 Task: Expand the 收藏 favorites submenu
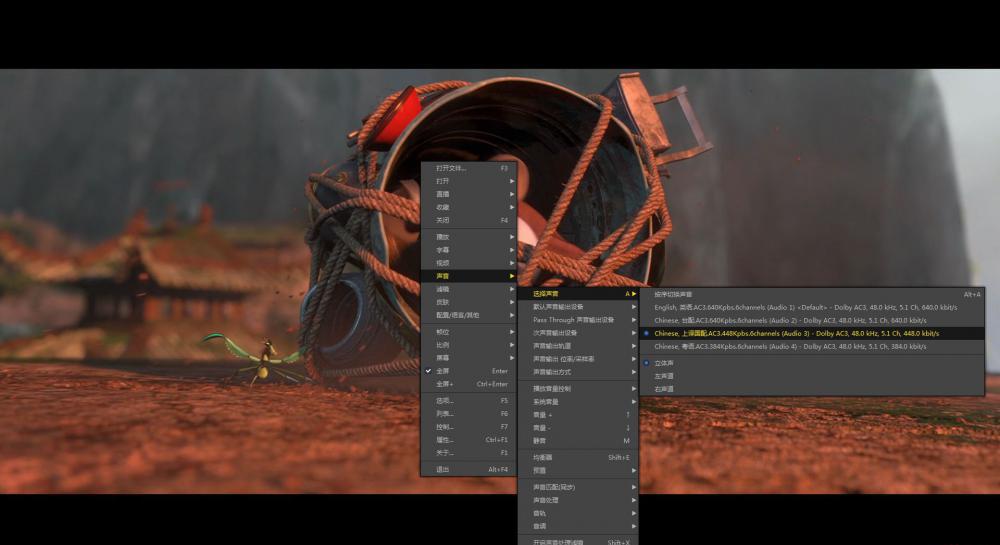pyautogui.click(x=469, y=207)
